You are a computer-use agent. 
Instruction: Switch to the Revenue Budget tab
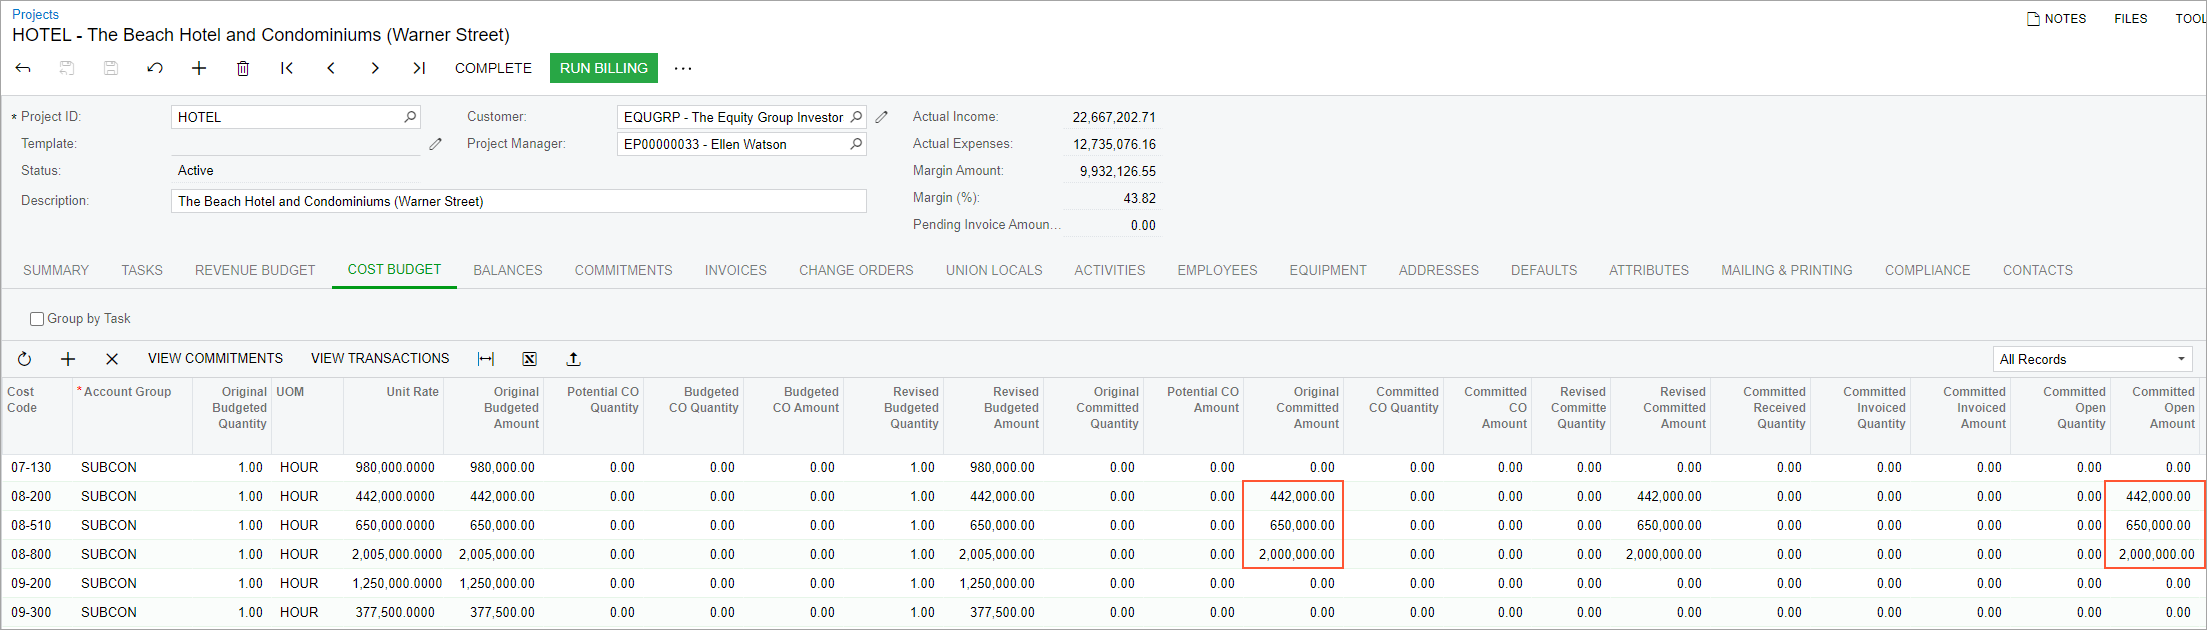point(255,270)
